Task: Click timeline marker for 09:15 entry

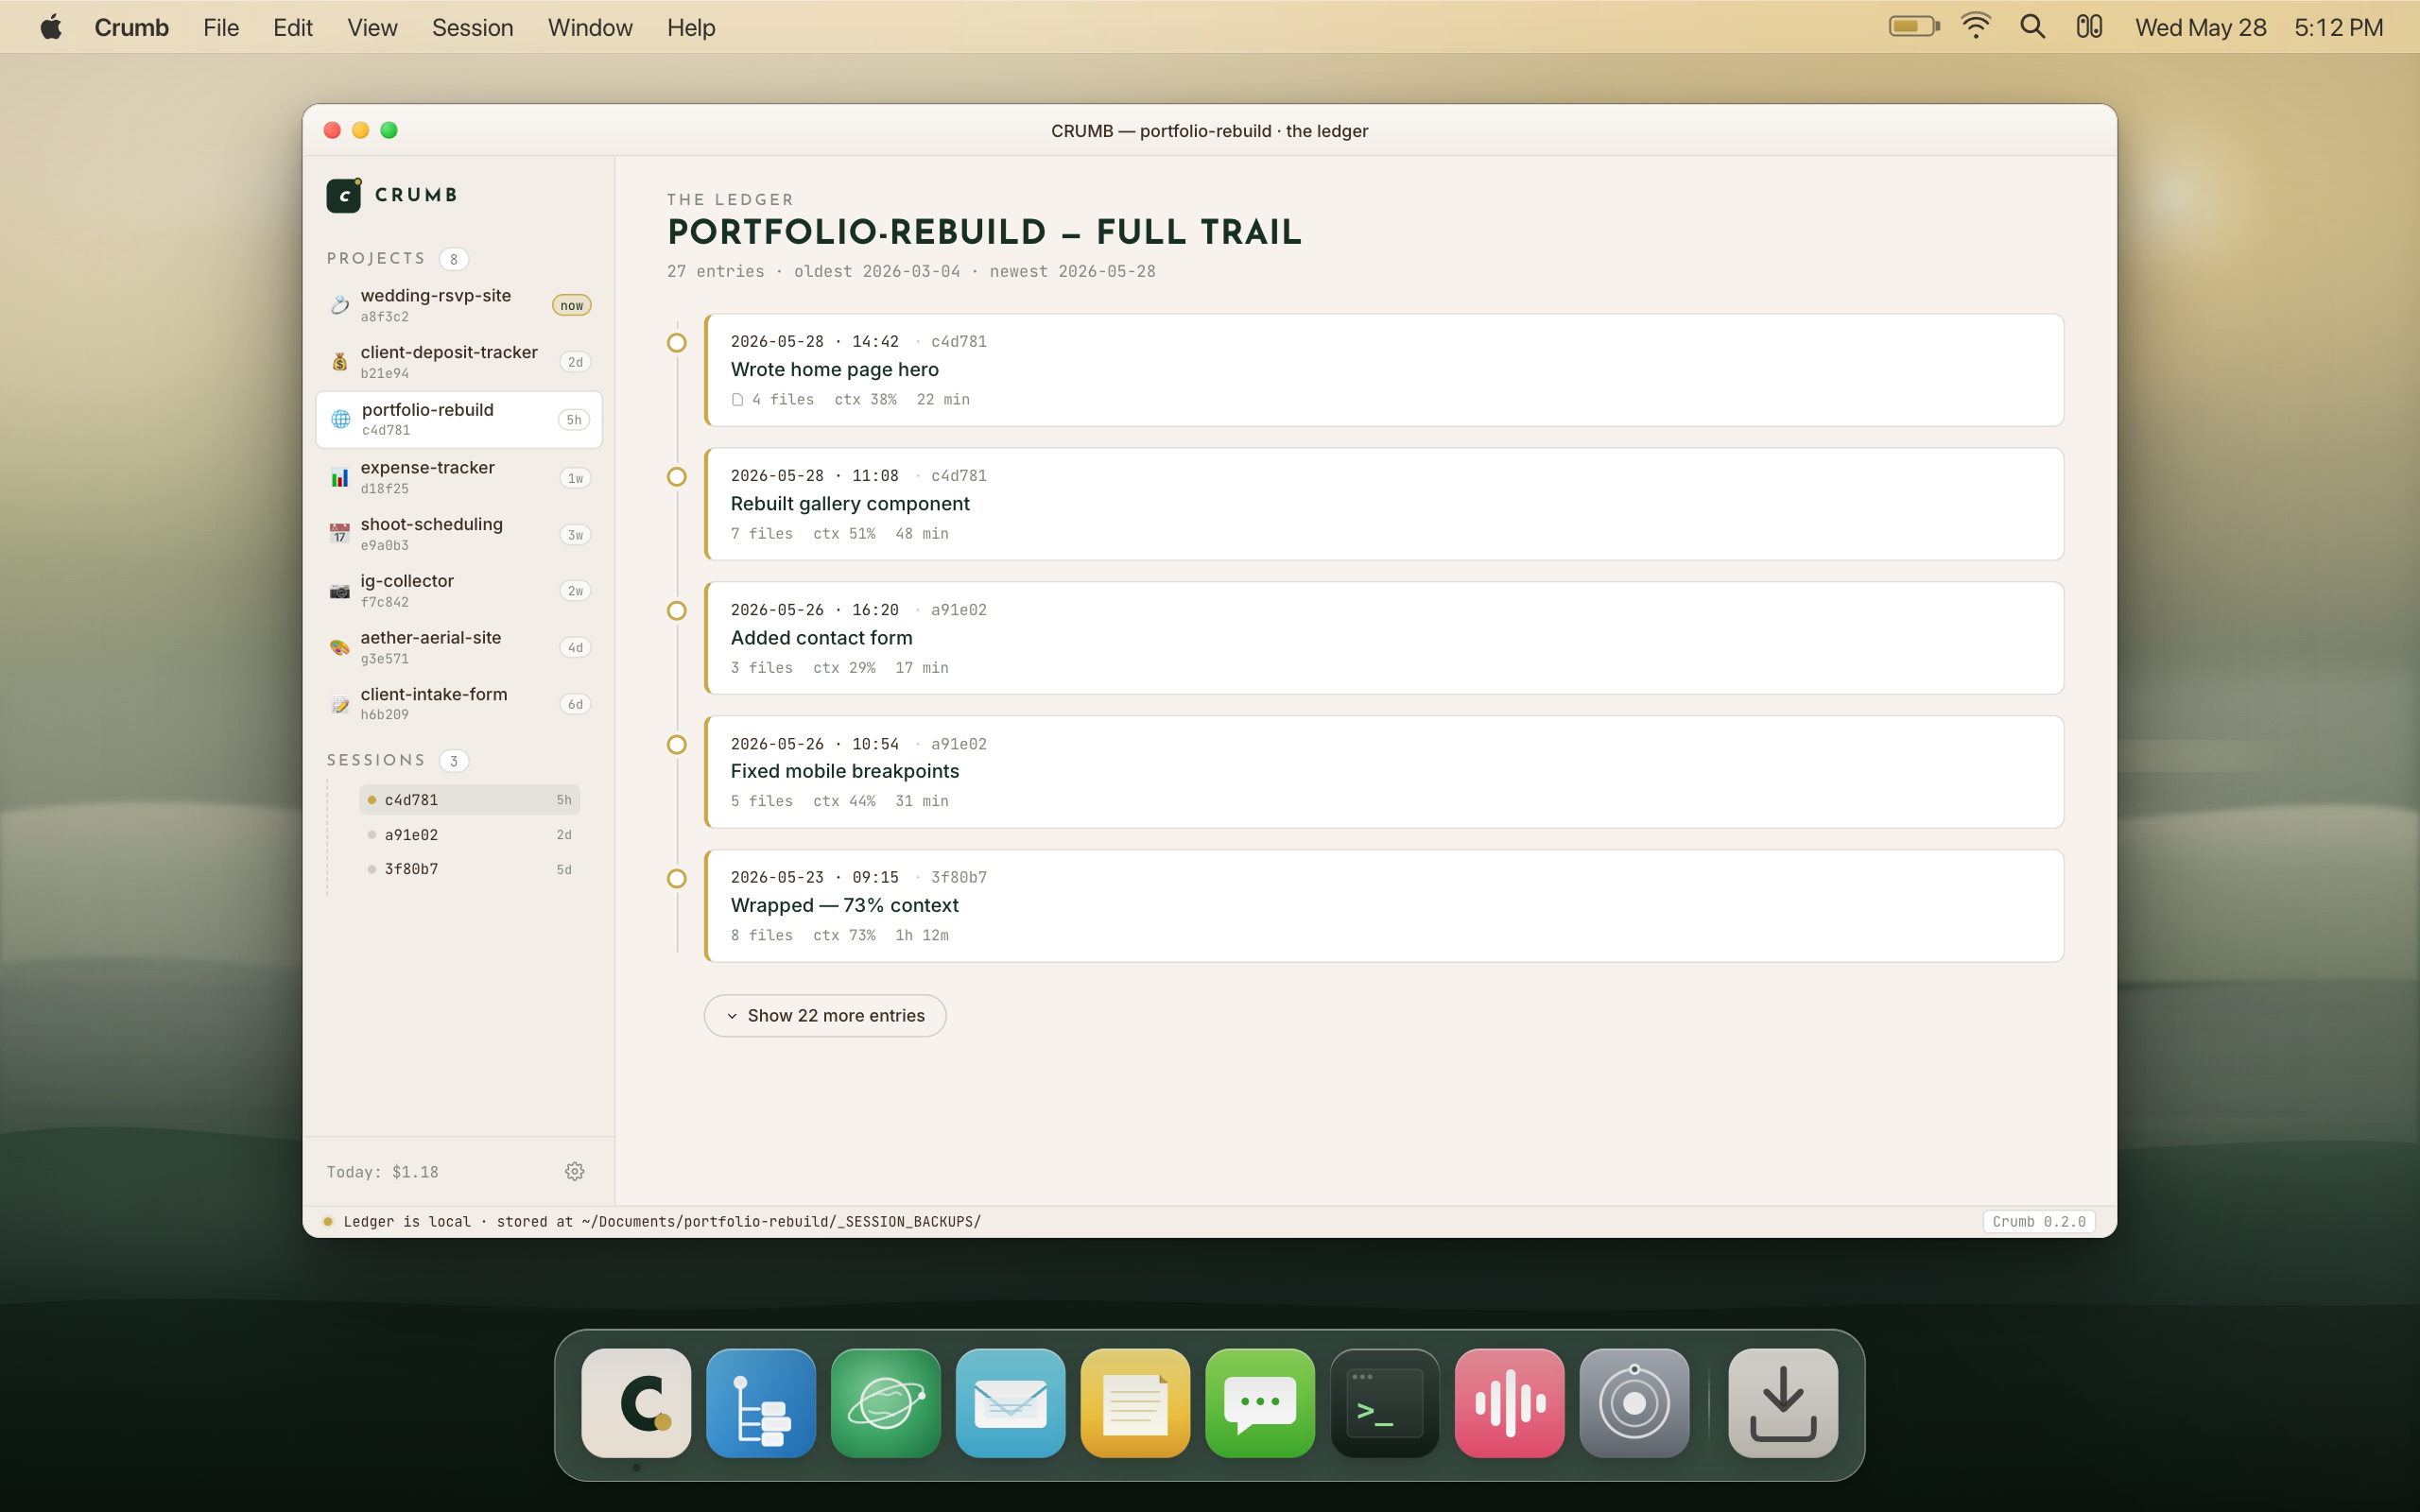Action: [677, 879]
